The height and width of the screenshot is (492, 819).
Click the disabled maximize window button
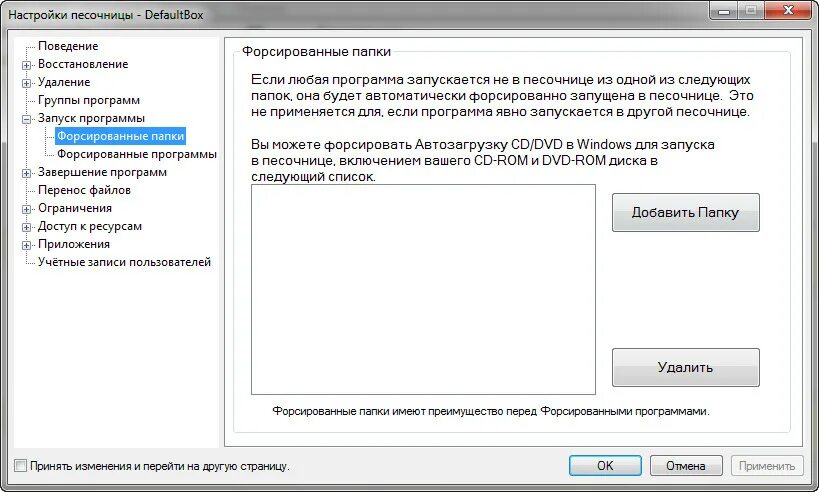coord(751,10)
